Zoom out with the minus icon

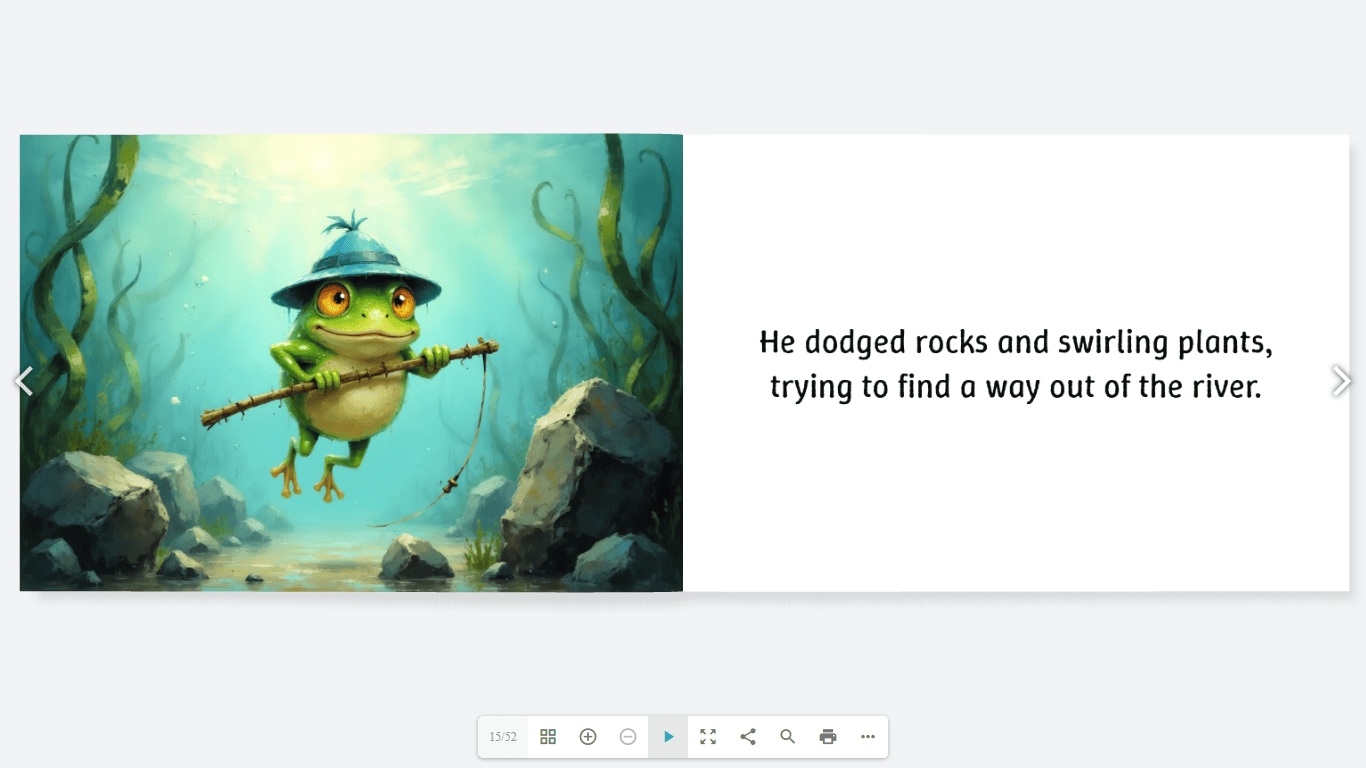tap(628, 737)
